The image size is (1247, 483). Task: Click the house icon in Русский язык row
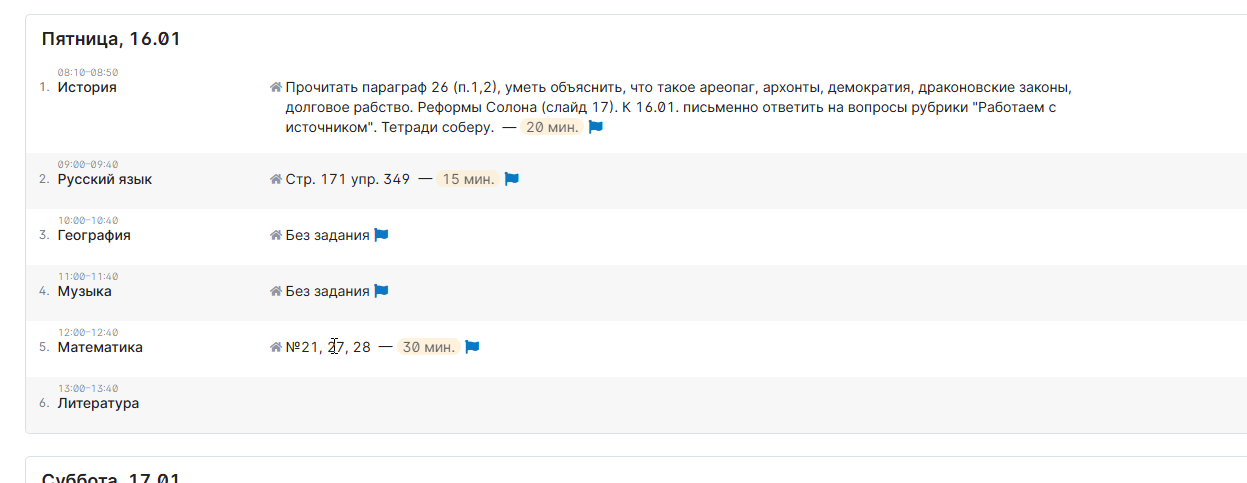276,179
